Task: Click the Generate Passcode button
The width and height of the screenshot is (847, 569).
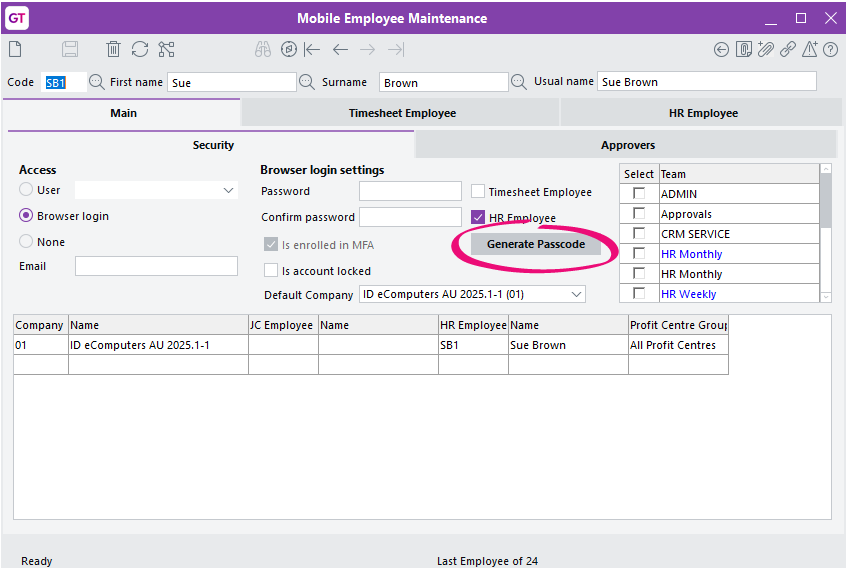Action: (536, 244)
